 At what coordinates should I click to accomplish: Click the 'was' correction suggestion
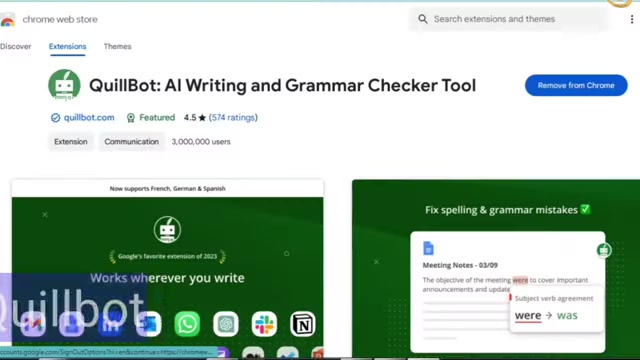pyautogui.click(x=567, y=315)
